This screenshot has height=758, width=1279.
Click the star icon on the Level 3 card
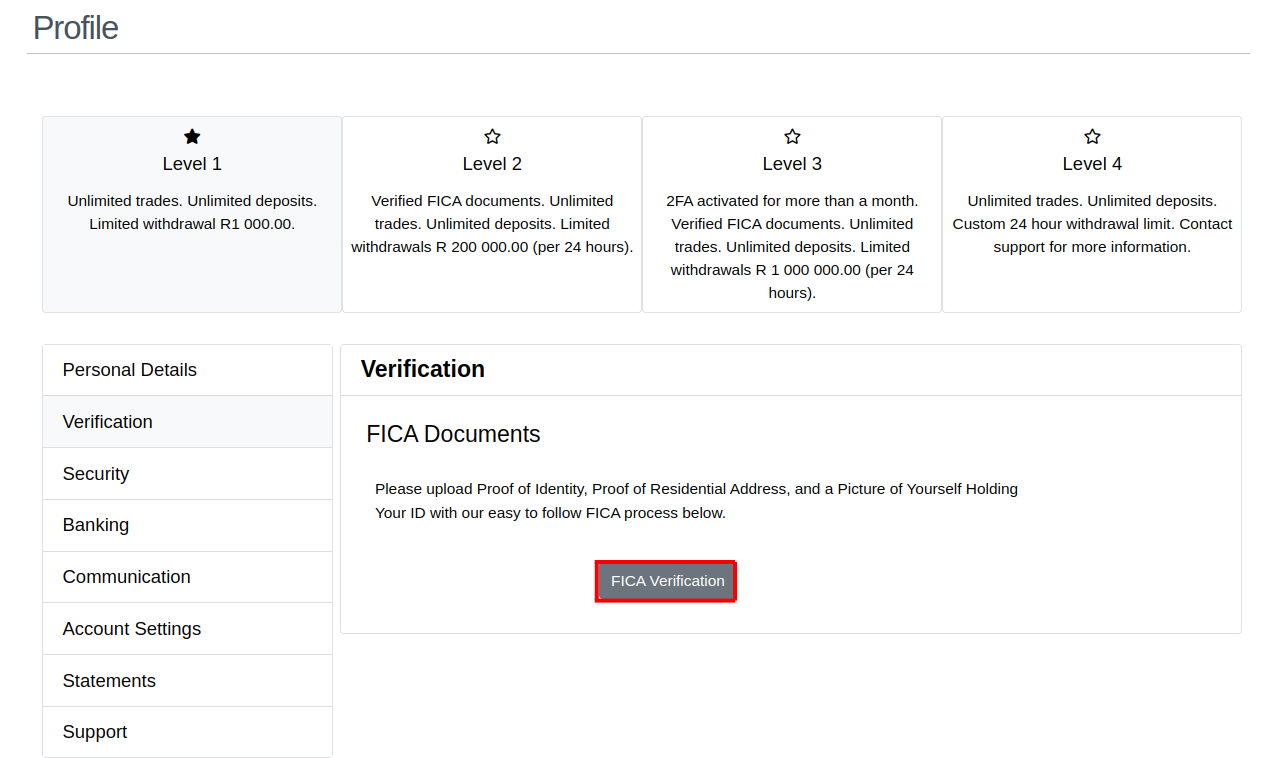[x=791, y=136]
